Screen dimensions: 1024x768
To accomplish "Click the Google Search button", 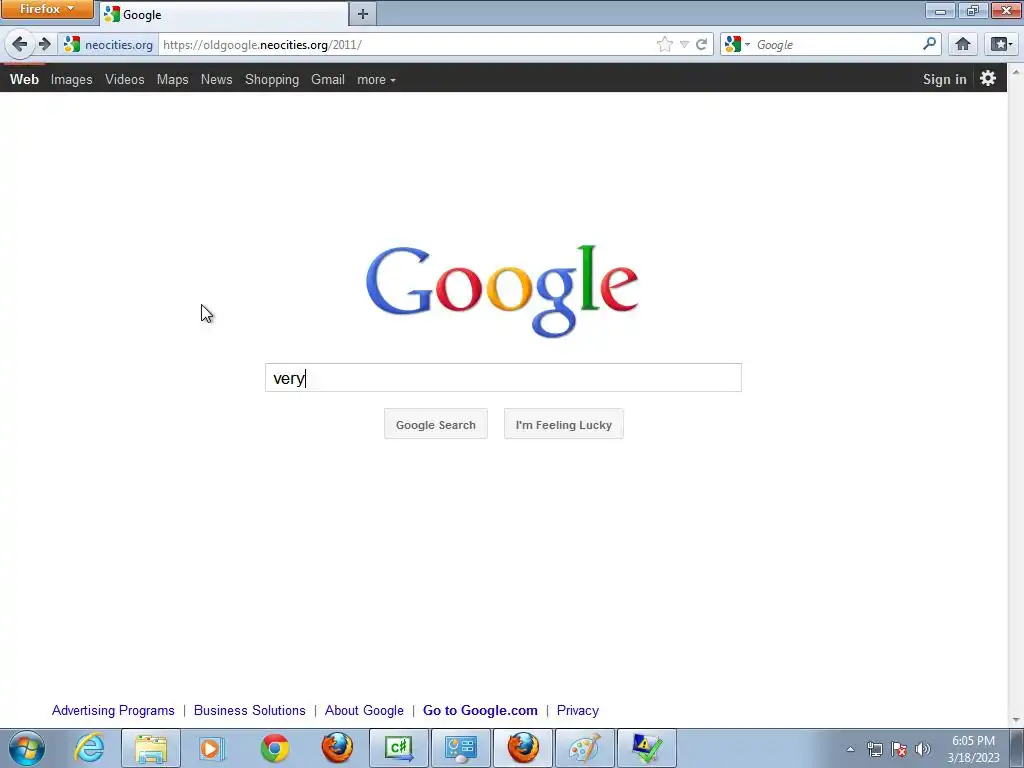I will click(436, 424).
